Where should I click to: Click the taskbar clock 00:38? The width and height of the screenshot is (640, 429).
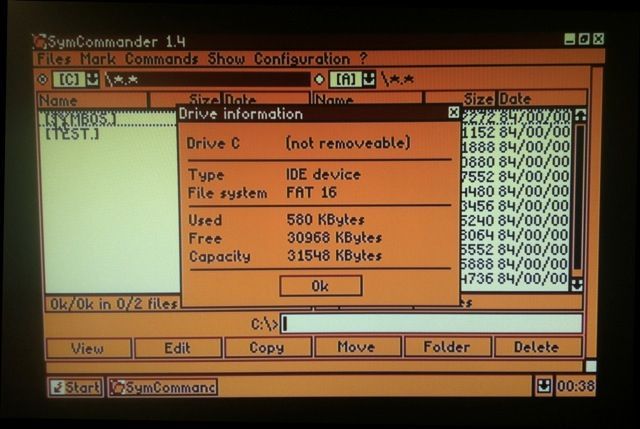click(x=576, y=385)
